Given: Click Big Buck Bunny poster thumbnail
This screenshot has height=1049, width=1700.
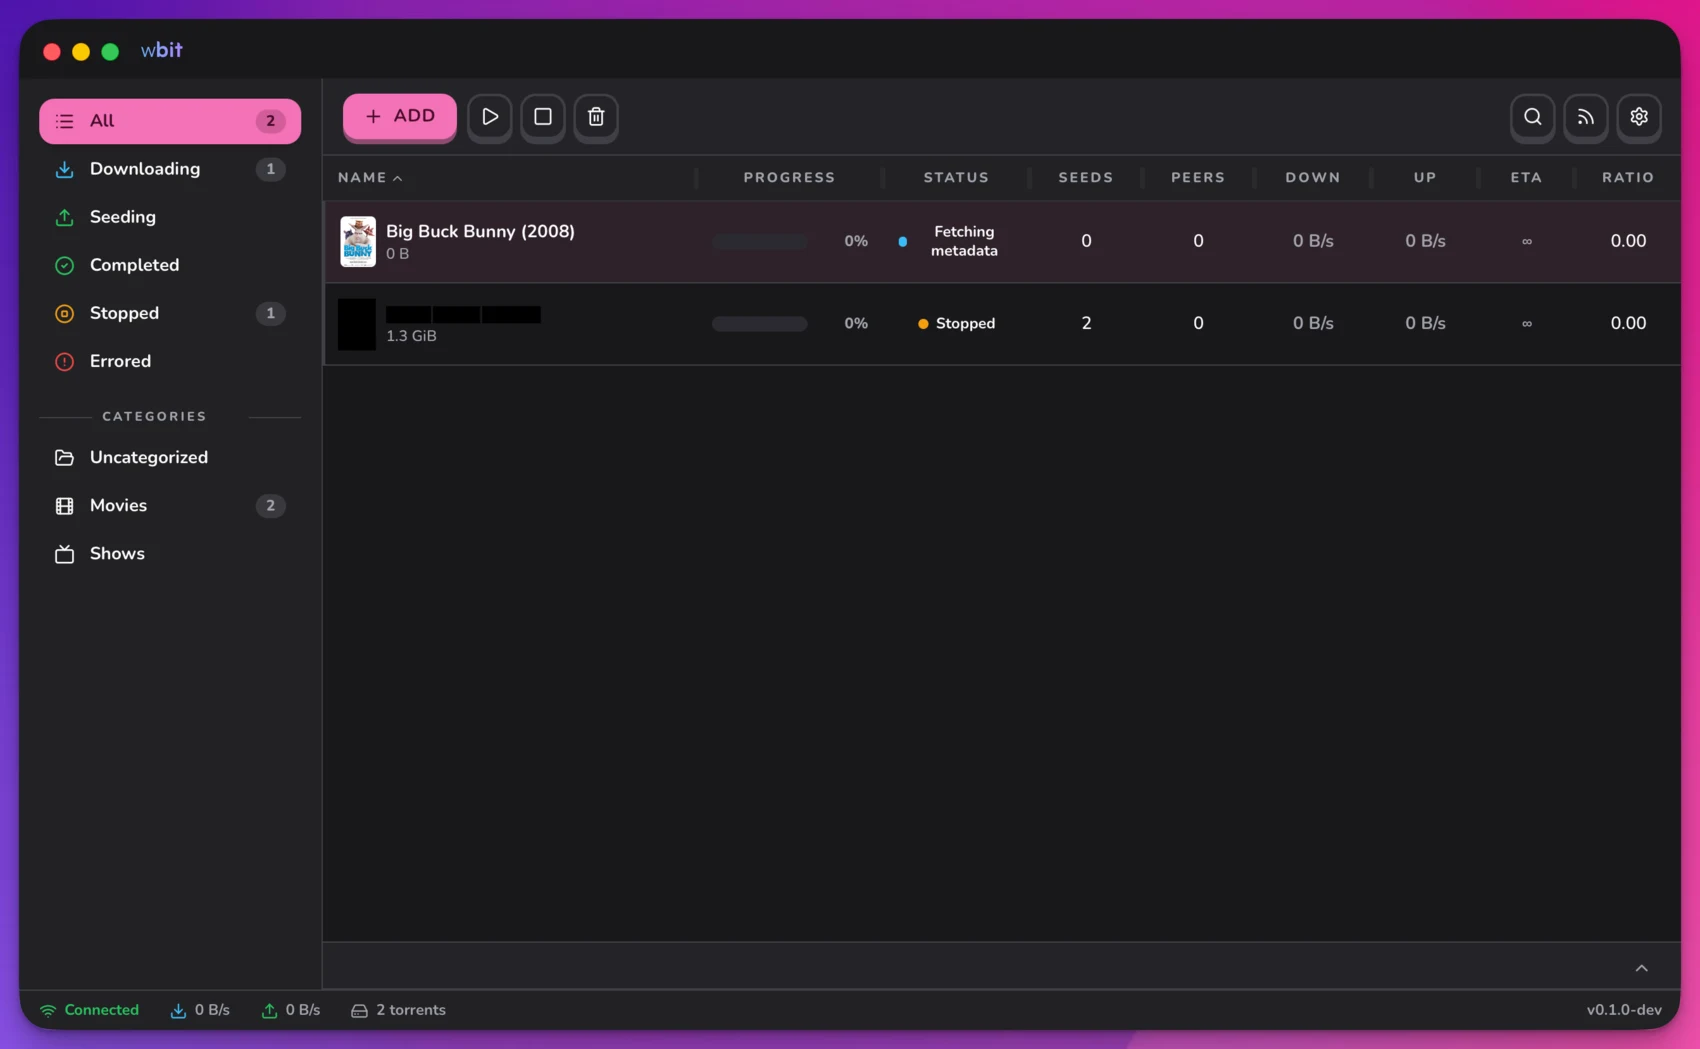Looking at the screenshot, I should (358, 241).
